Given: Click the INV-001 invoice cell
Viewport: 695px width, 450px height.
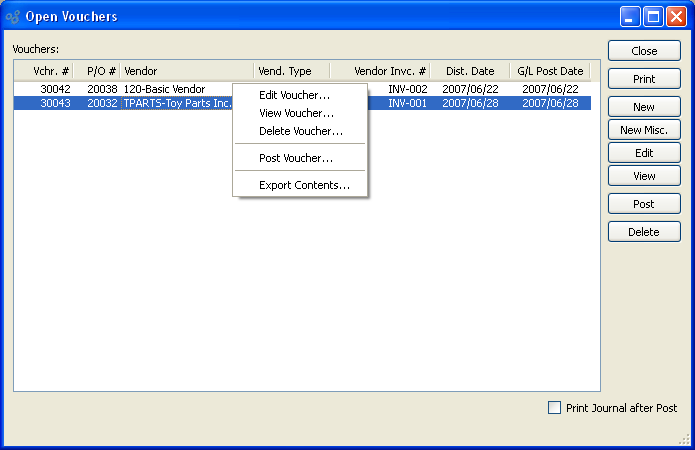Looking at the screenshot, I should pyautogui.click(x=407, y=103).
